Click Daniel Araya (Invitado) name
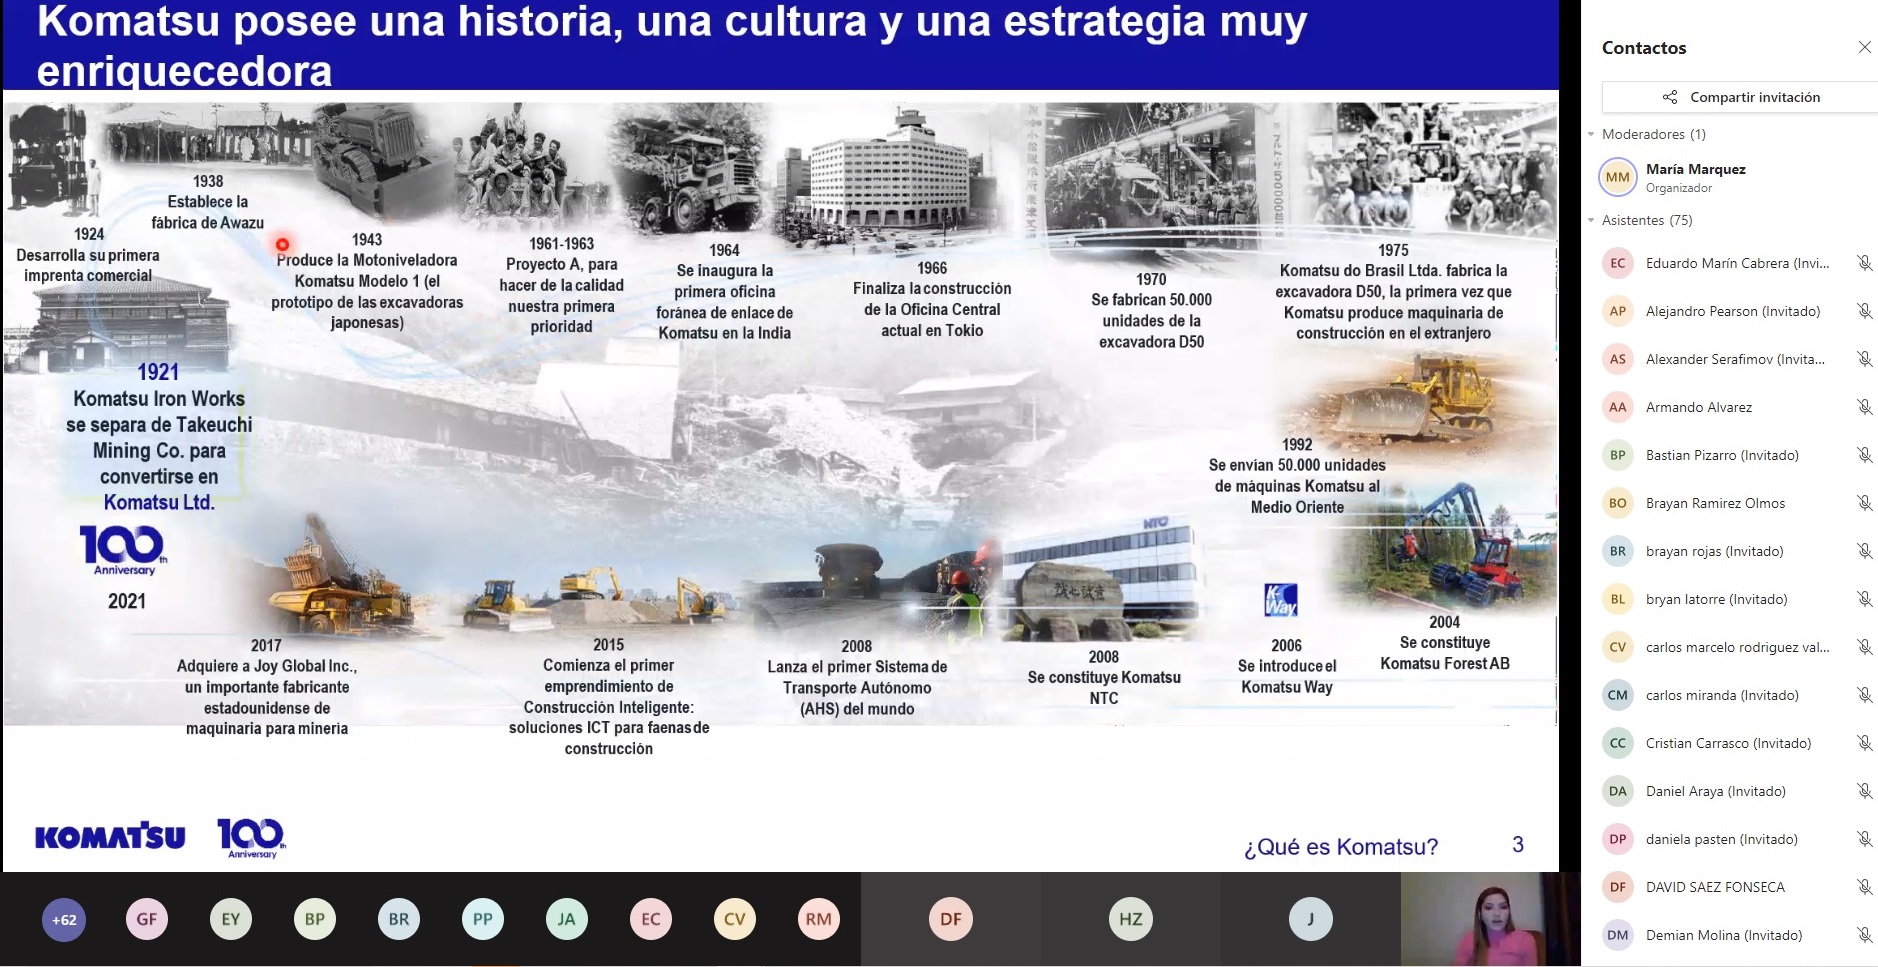1878x967 pixels. (x=1716, y=791)
